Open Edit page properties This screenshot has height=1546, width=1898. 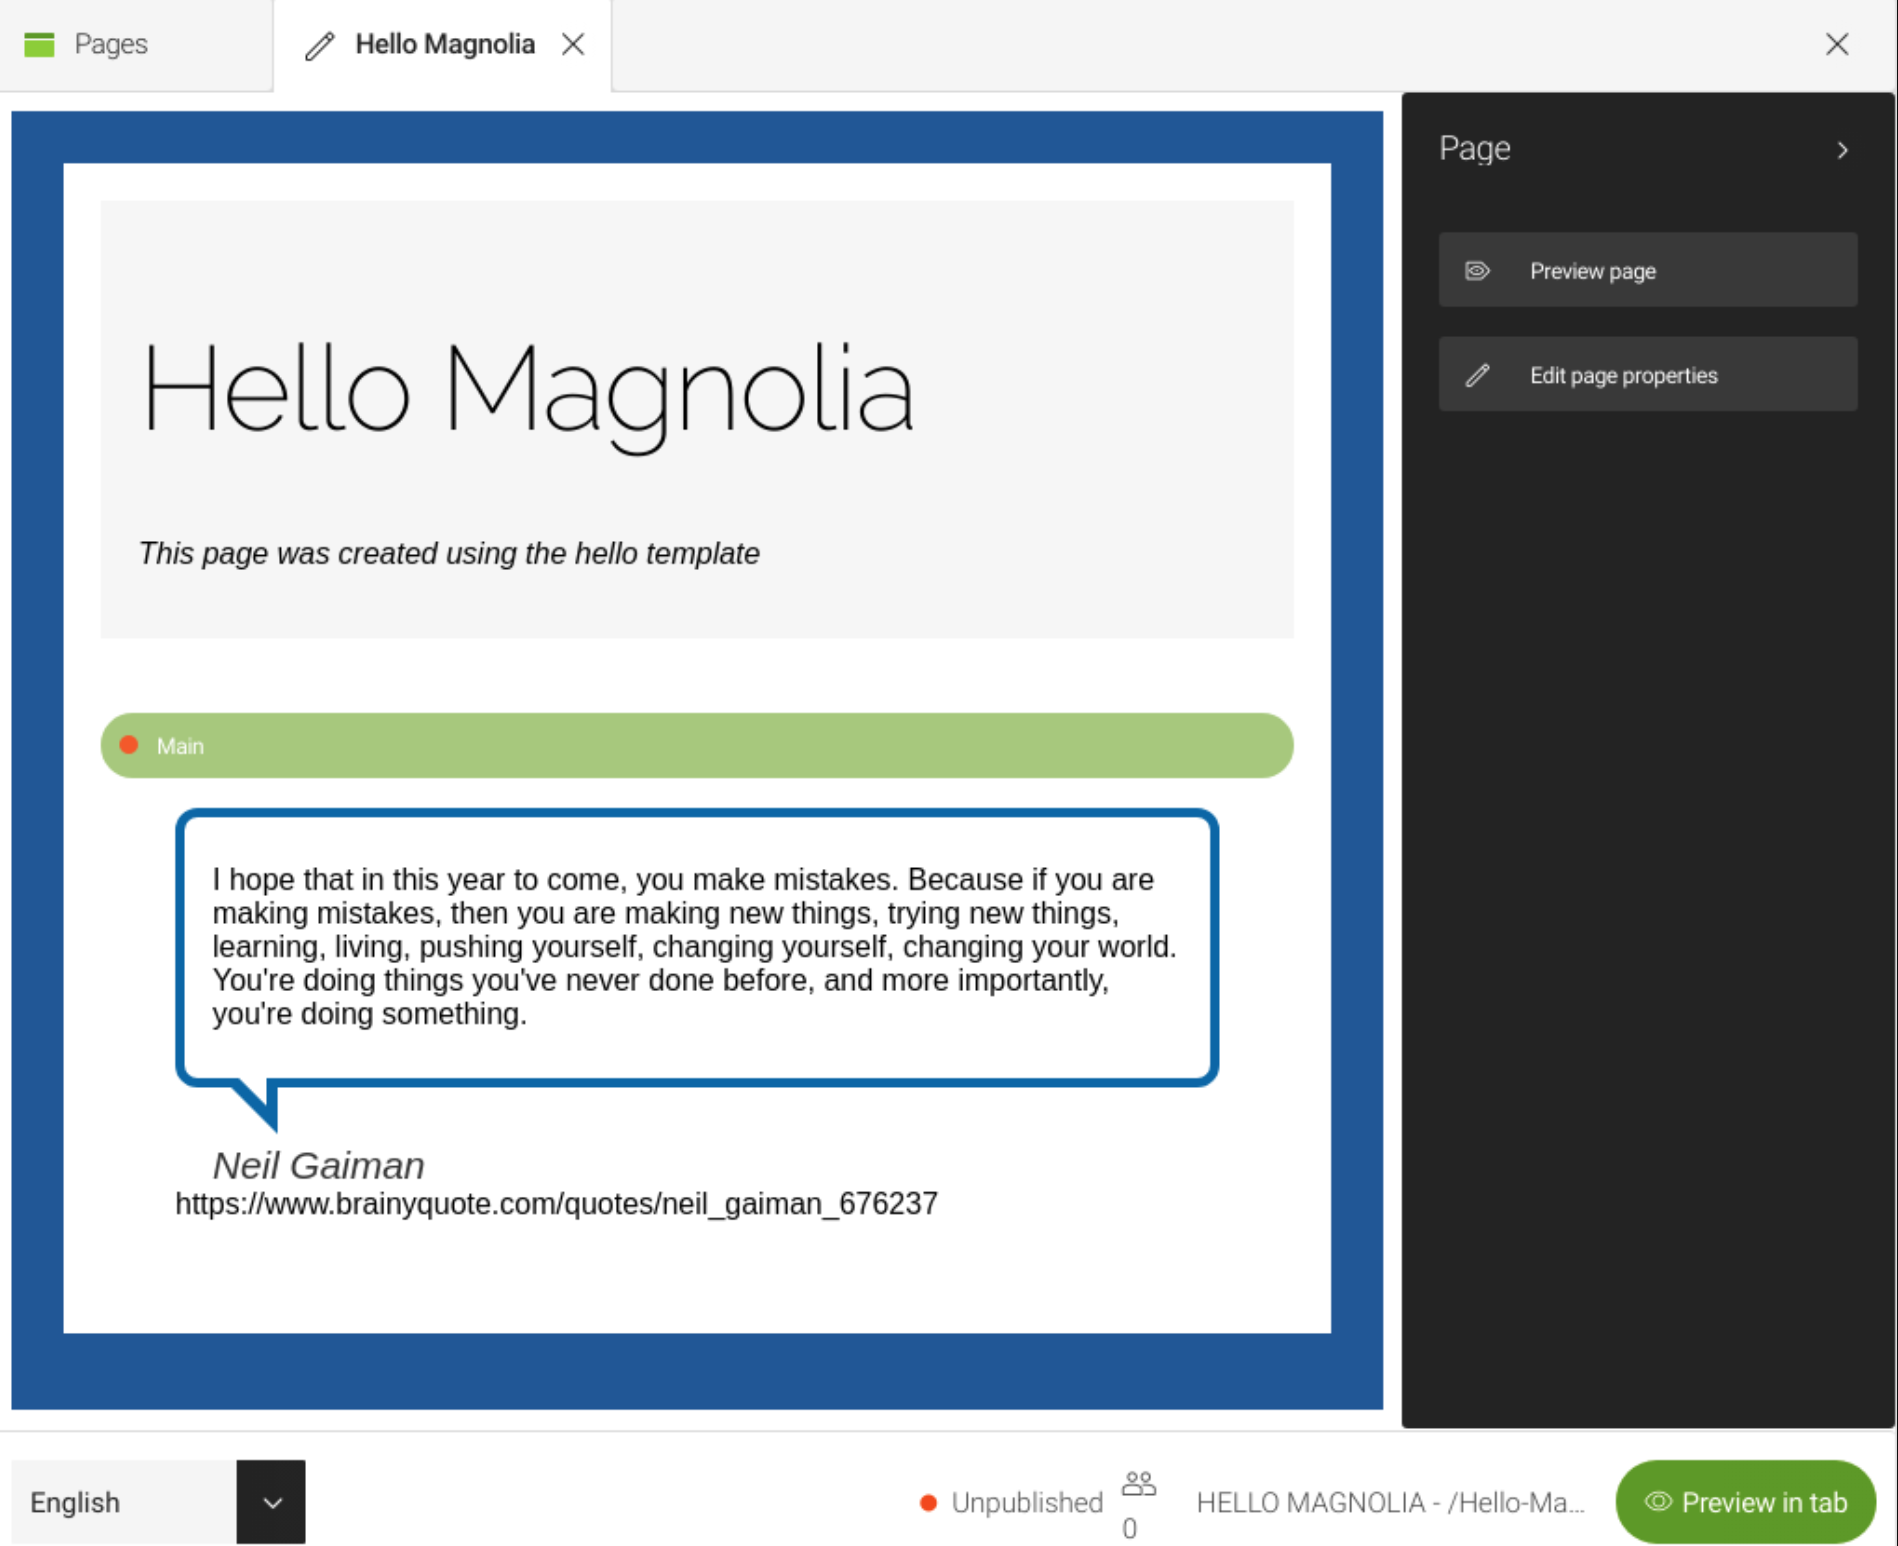(x=1648, y=374)
